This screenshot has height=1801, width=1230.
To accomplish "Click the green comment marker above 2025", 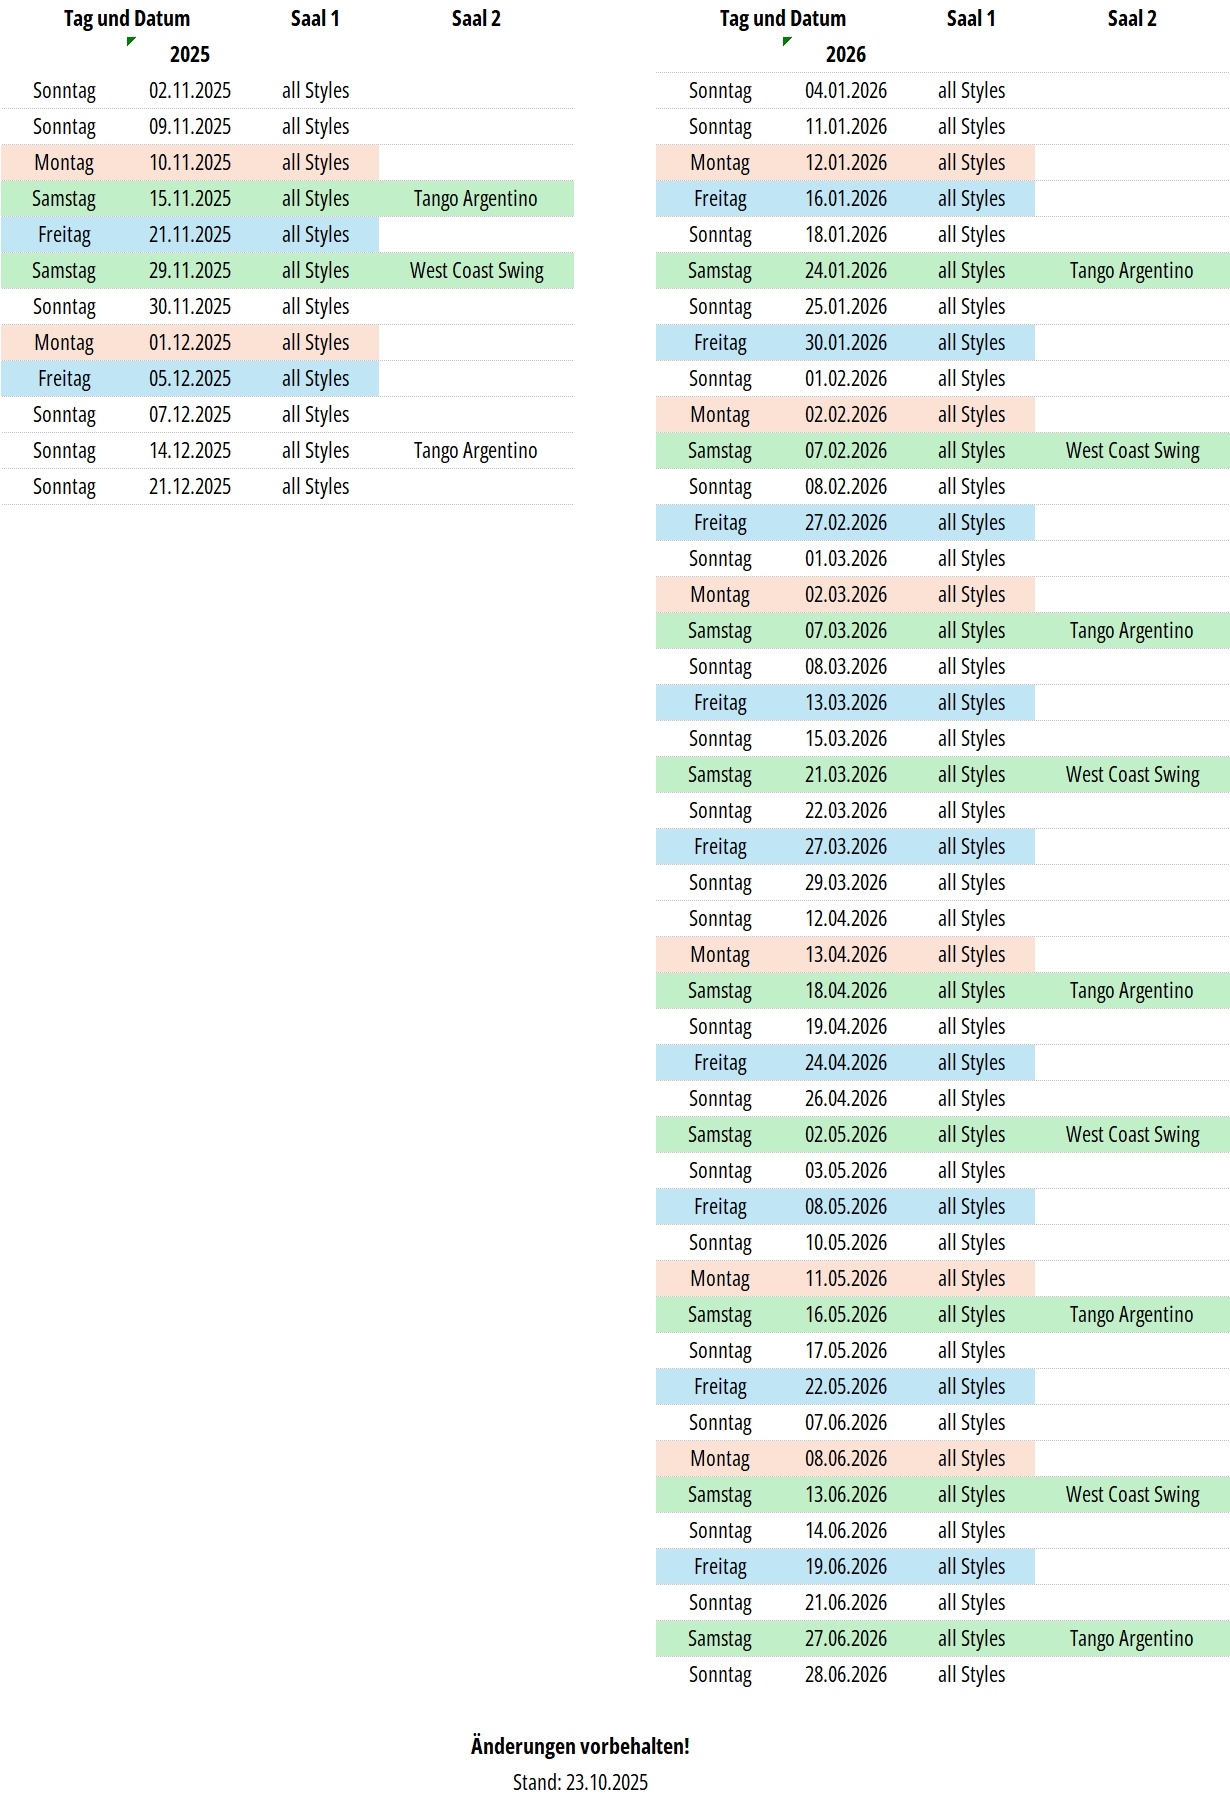I will click(131, 41).
